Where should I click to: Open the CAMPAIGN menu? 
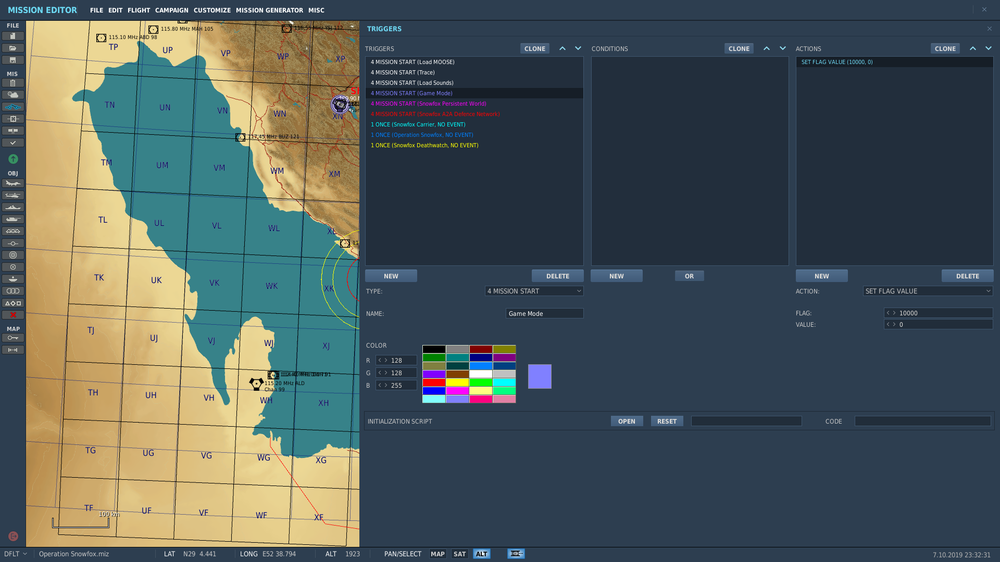[x=172, y=10]
